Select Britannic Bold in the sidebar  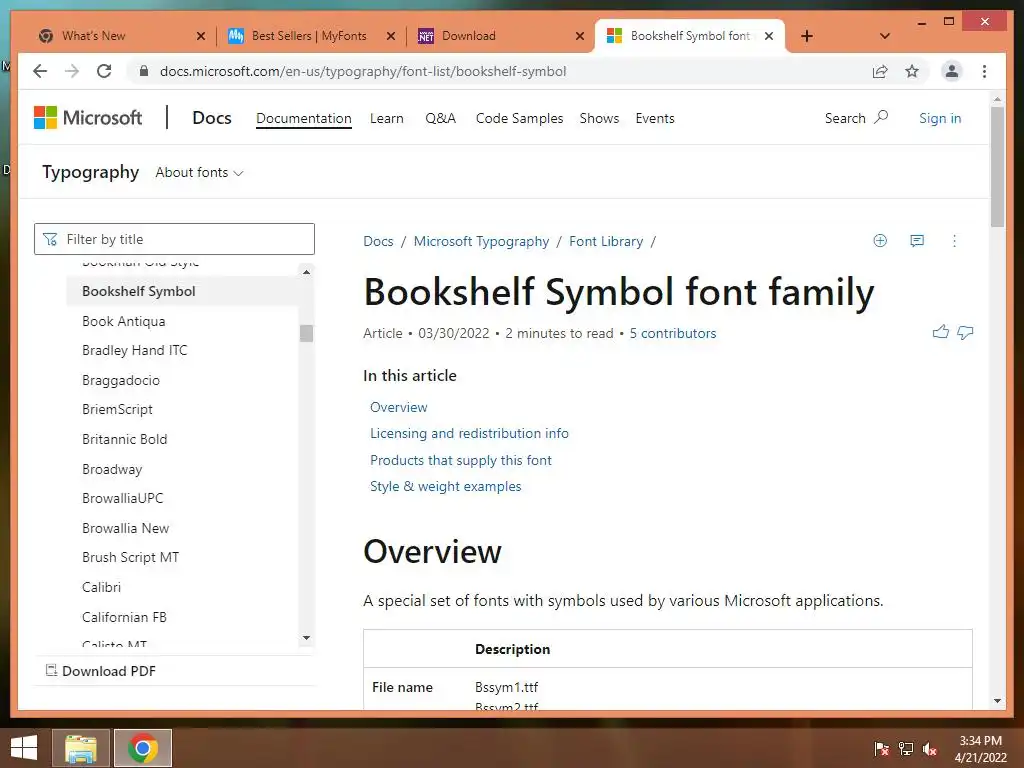125,439
